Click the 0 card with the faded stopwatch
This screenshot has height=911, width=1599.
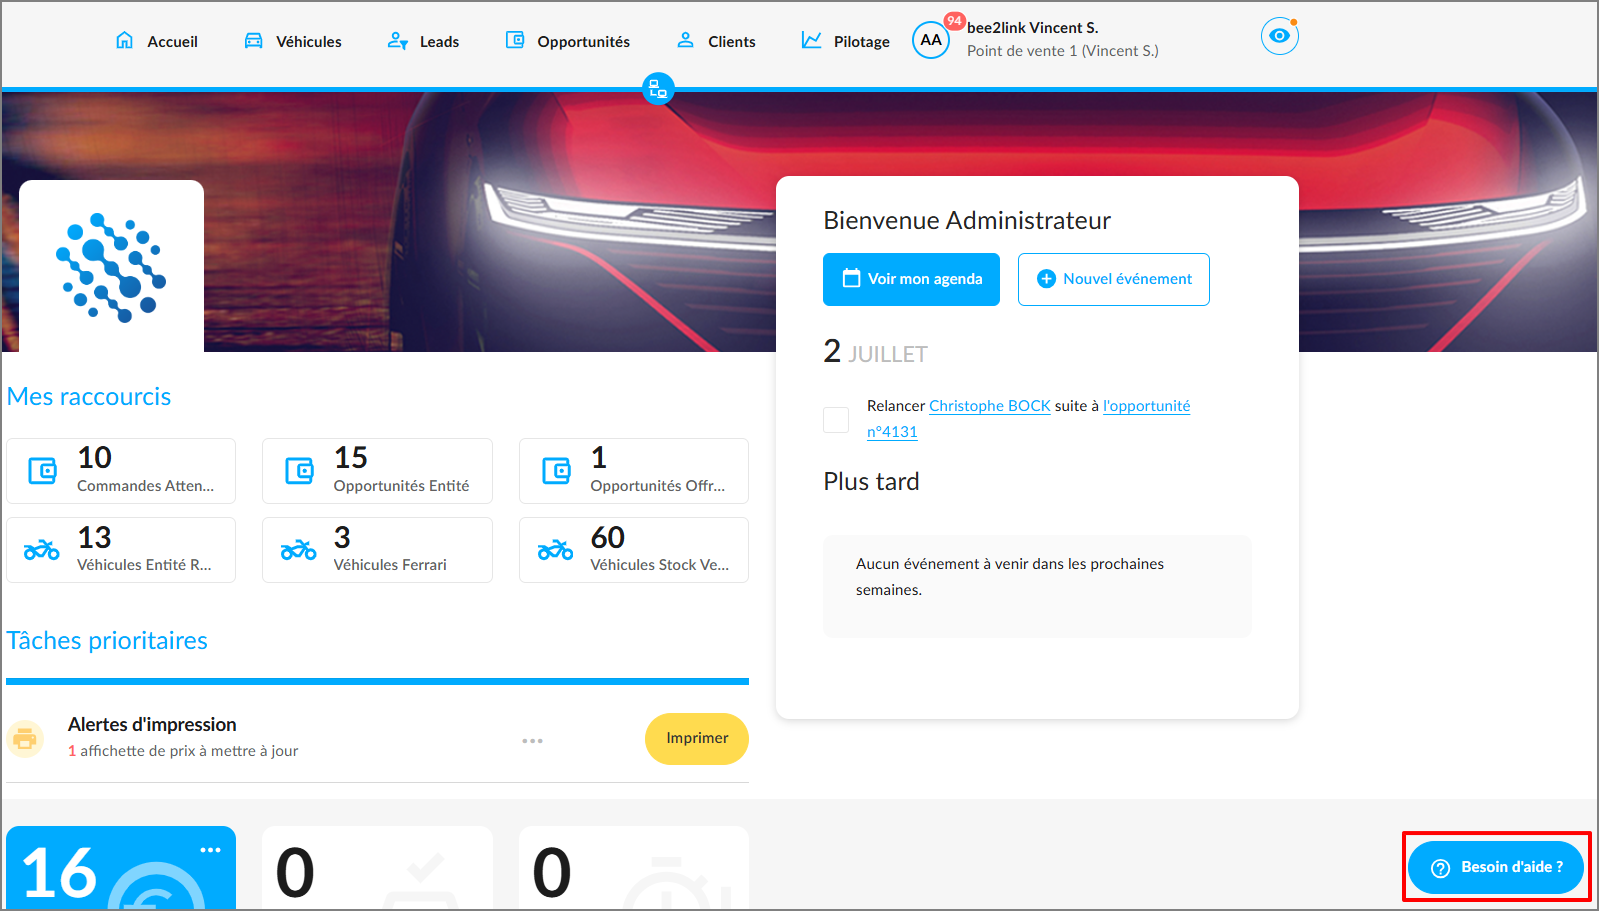[634, 868]
